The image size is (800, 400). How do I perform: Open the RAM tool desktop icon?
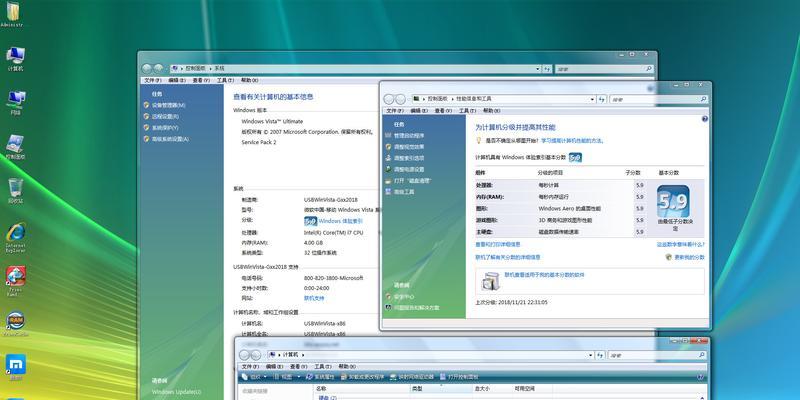15,323
